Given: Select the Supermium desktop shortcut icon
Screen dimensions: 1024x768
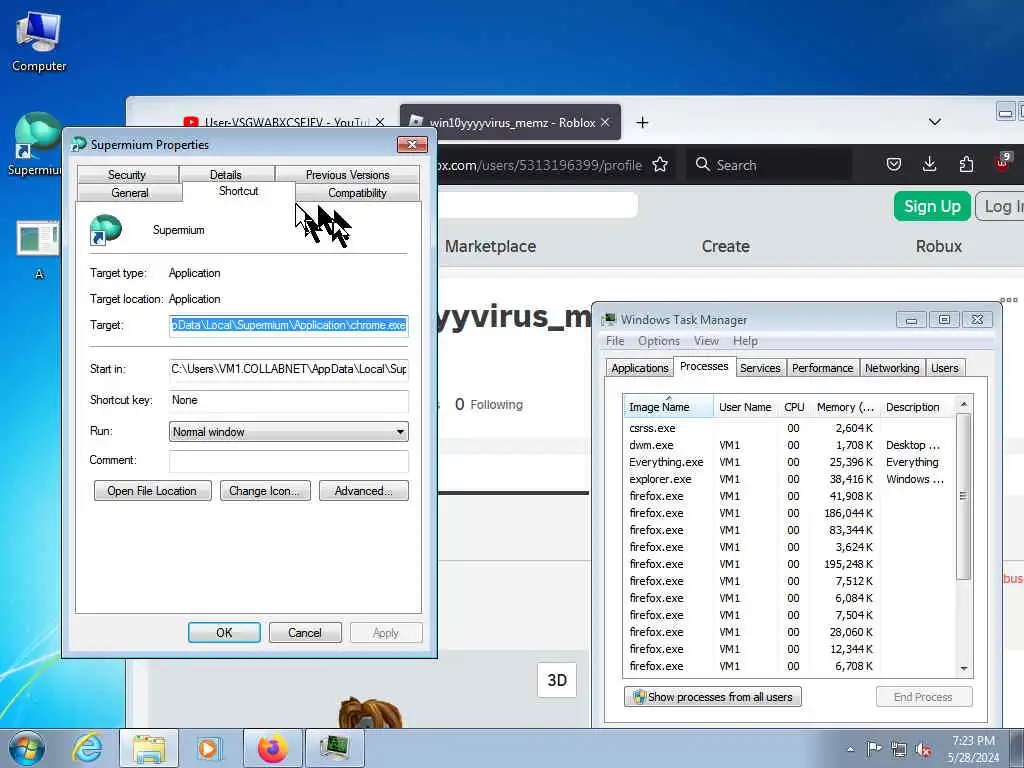Looking at the screenshot, I should coord(36,145).
